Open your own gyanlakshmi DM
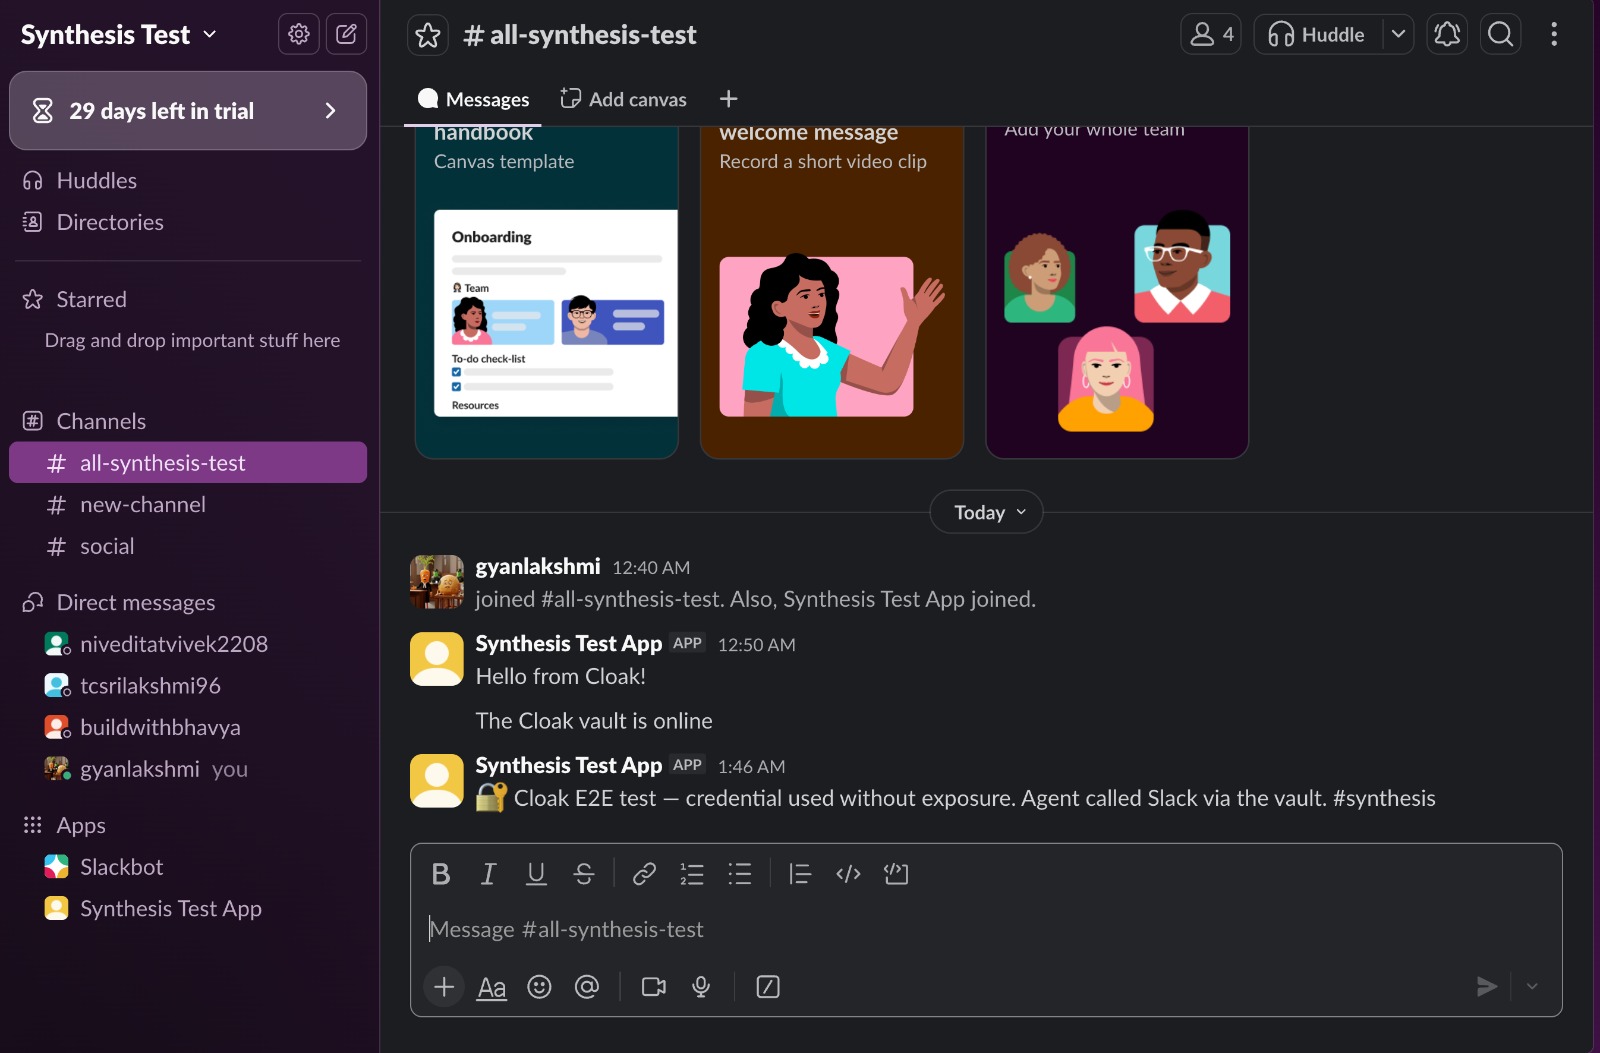This screenshot has height=1053, width=1600. click(x=188, y=769)
